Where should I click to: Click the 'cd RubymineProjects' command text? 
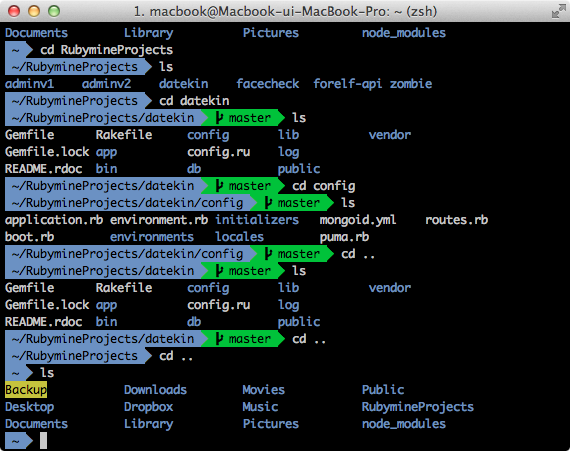tap(107, 50)
